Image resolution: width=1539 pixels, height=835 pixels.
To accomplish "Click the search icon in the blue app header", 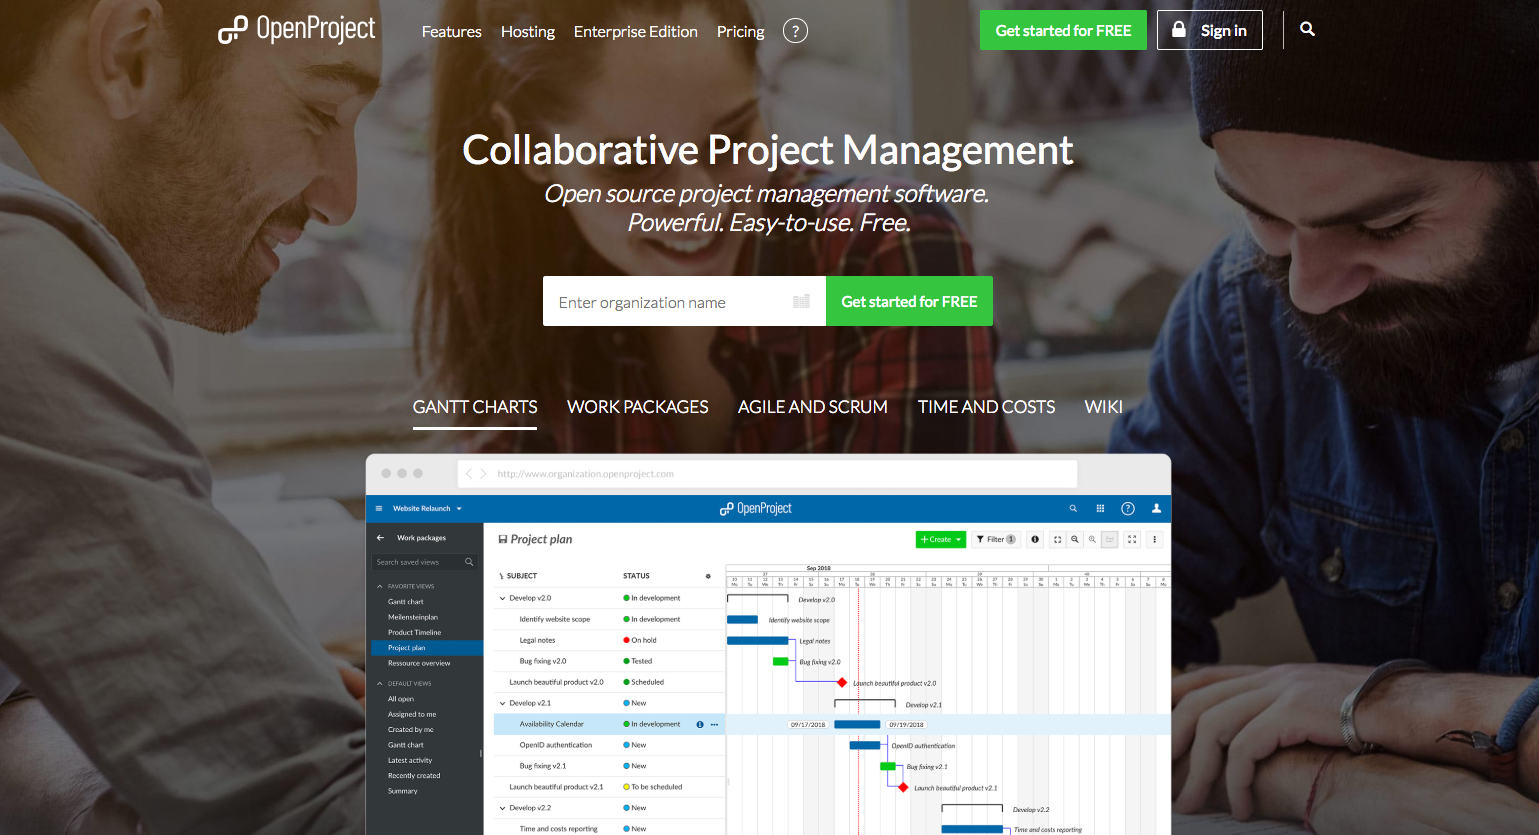I will coord(1073,508).
